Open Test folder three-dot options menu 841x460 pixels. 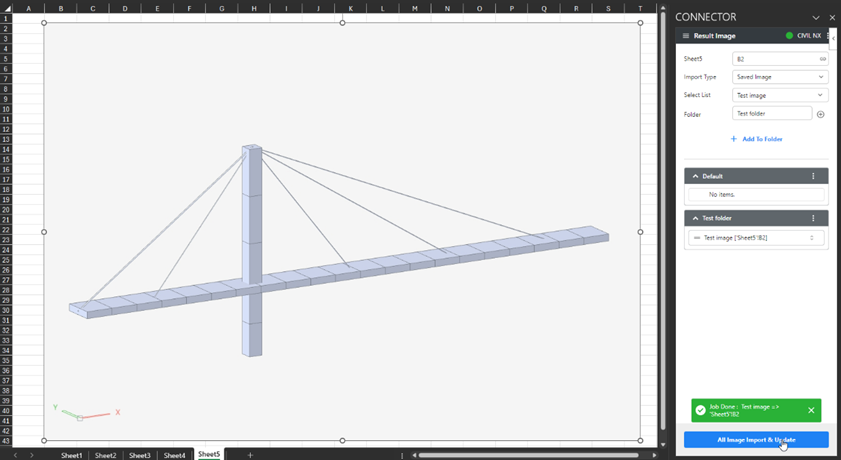click(813, 218)
